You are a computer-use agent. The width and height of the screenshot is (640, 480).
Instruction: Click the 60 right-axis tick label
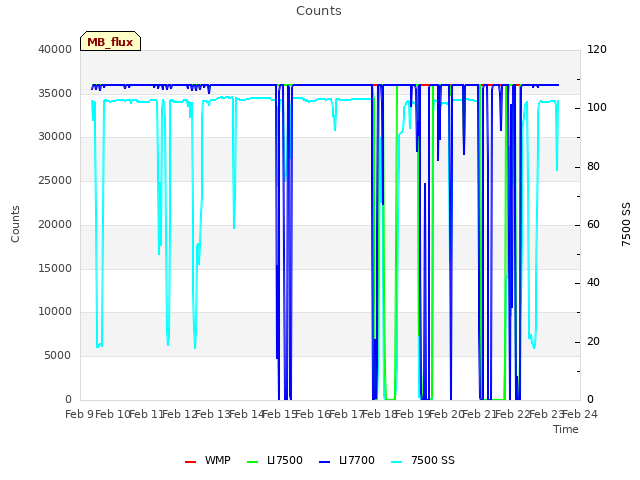coord(593,224)
